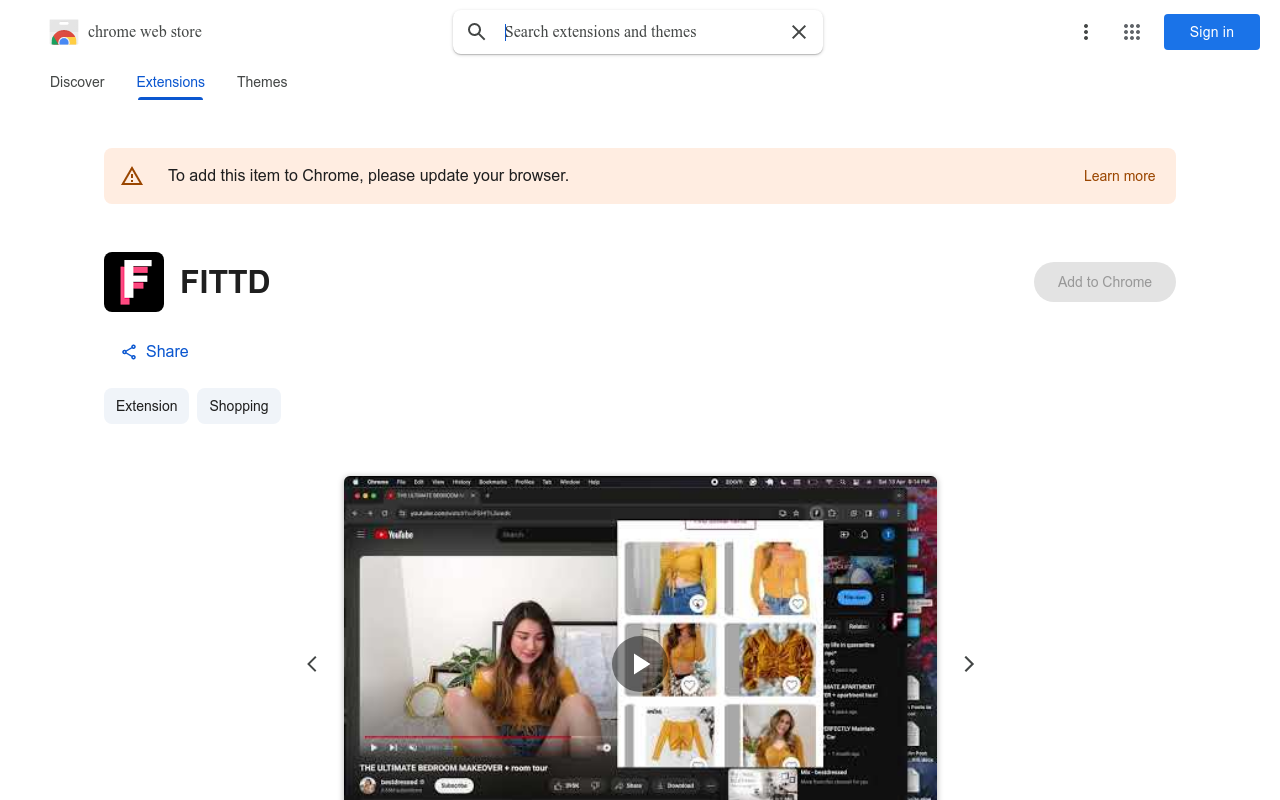Click the FITTD title heading

click(x=226, y=282)
